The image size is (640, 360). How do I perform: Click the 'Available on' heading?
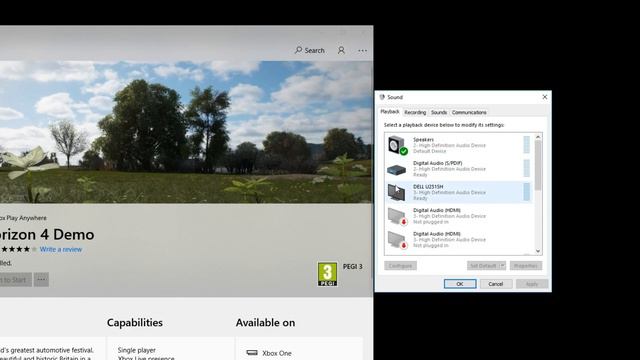coord(265,322)
